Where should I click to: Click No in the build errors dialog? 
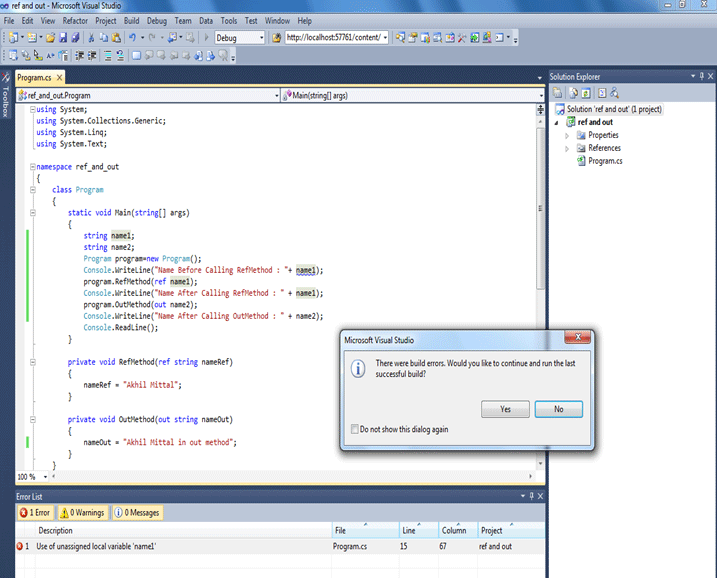click(x=558, y=409)
